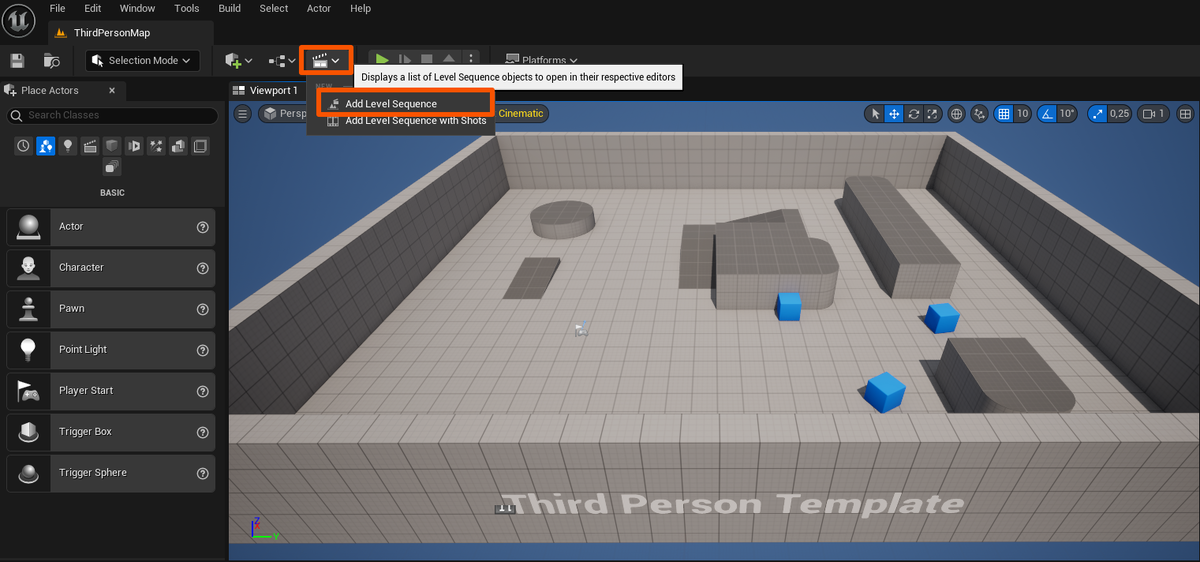Open the Perspective view mode dropdown
Image resolution: width=1200 pixels, height=562 pixels.
pos(284,114)
